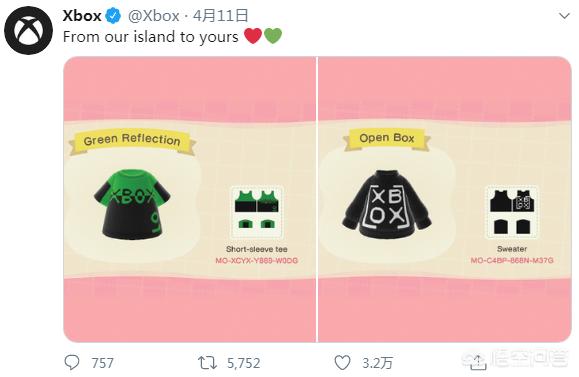Image resolution: width=579 pixels, height=377 pixels.
Task: Click the MO-XCYX design code
Action: [x=257, y=261]
